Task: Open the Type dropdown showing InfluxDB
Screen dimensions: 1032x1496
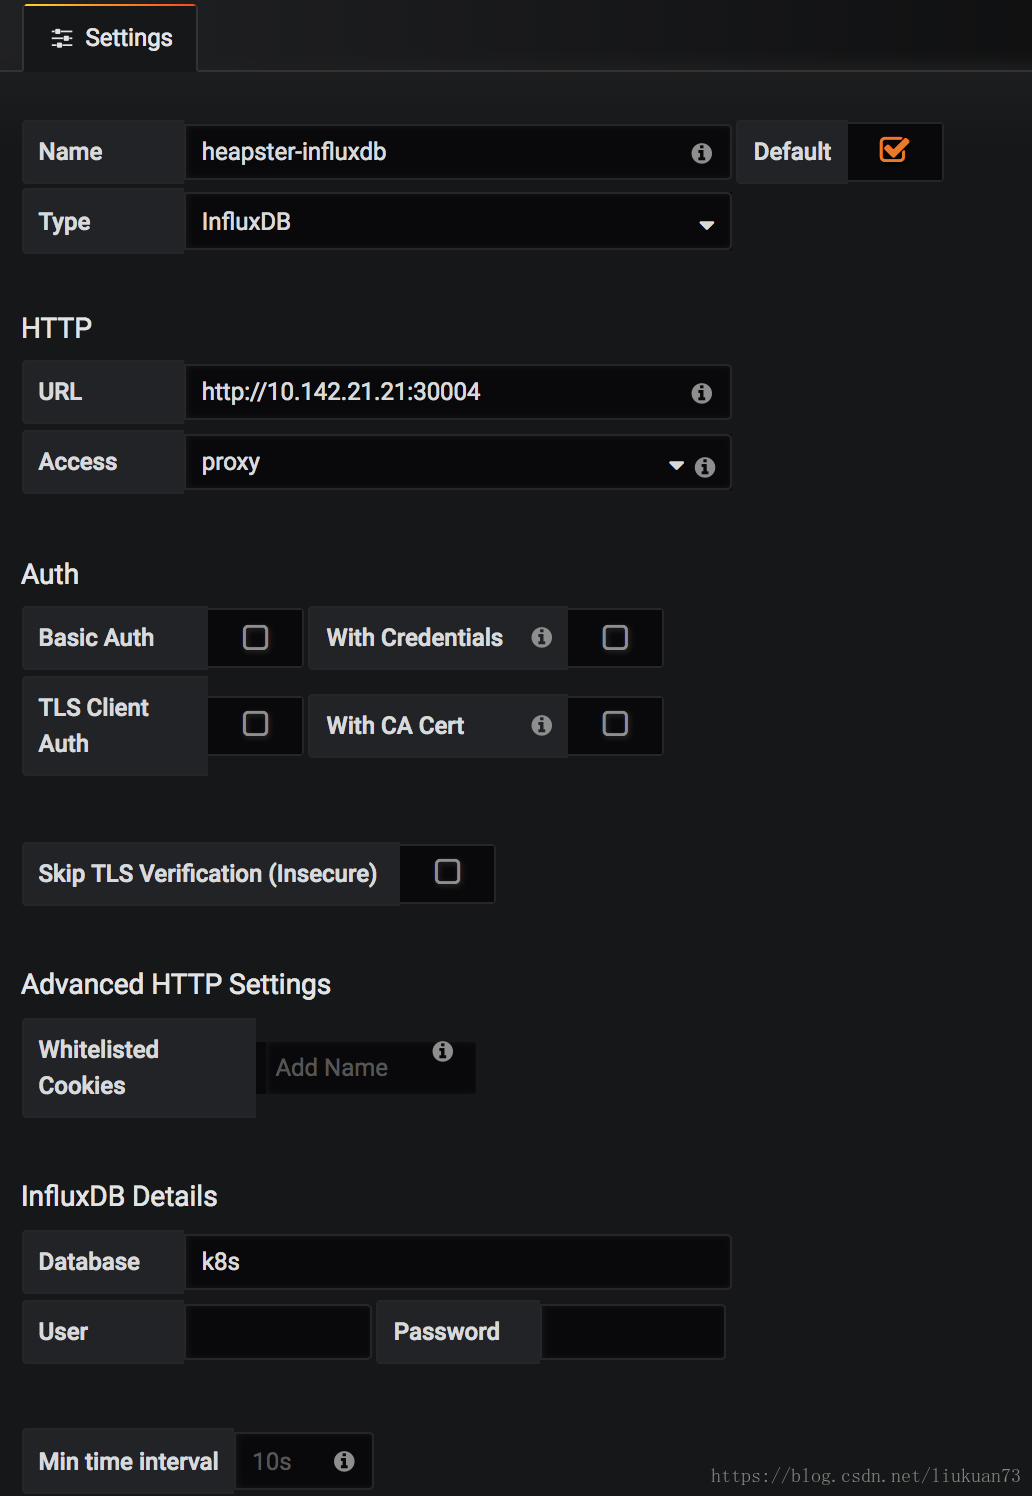Action: pyautogui.click(x=458, y=222)
